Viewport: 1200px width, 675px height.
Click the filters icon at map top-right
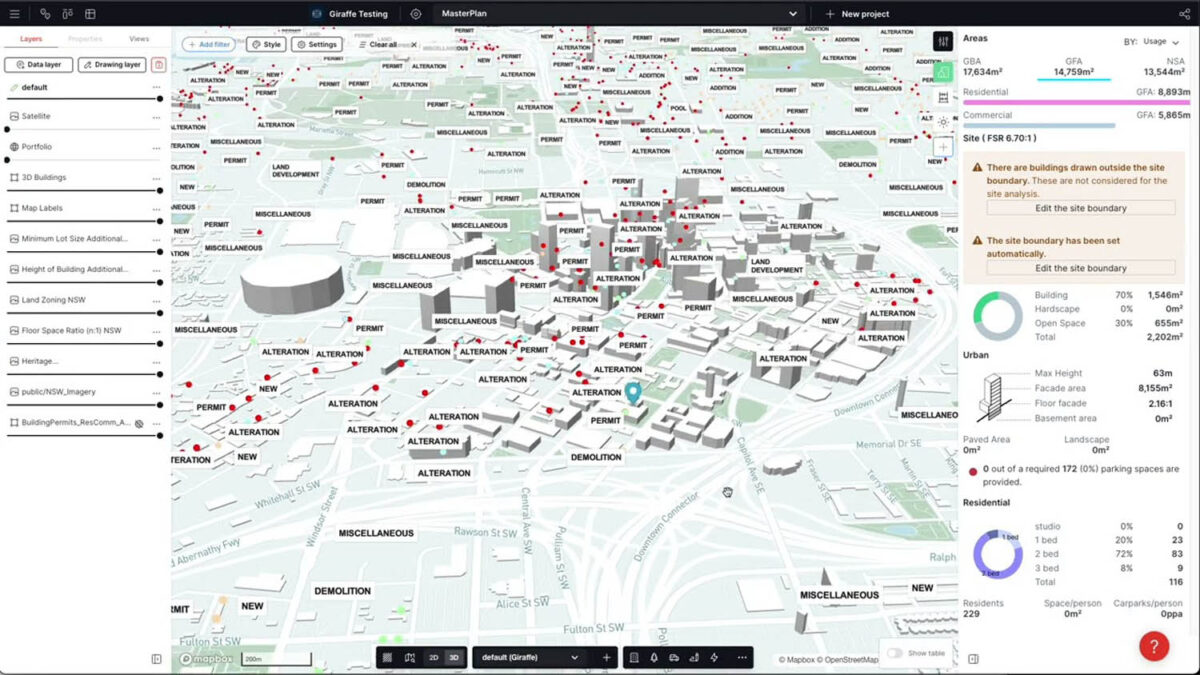pos(943,41)
